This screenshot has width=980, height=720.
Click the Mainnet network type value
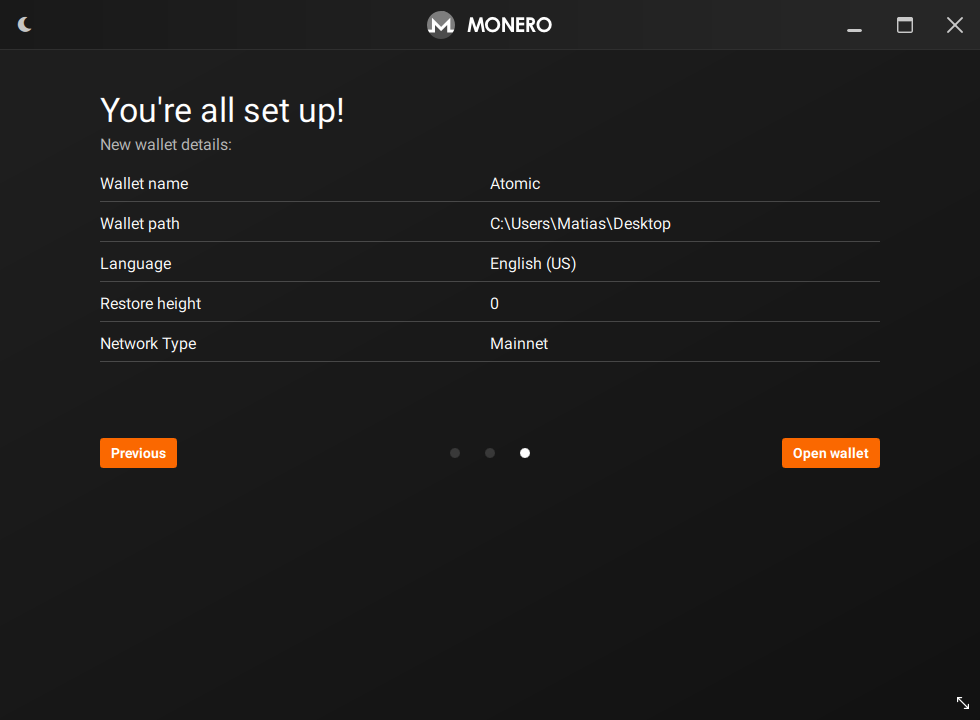pyautogui.click(x=519, y=344)
